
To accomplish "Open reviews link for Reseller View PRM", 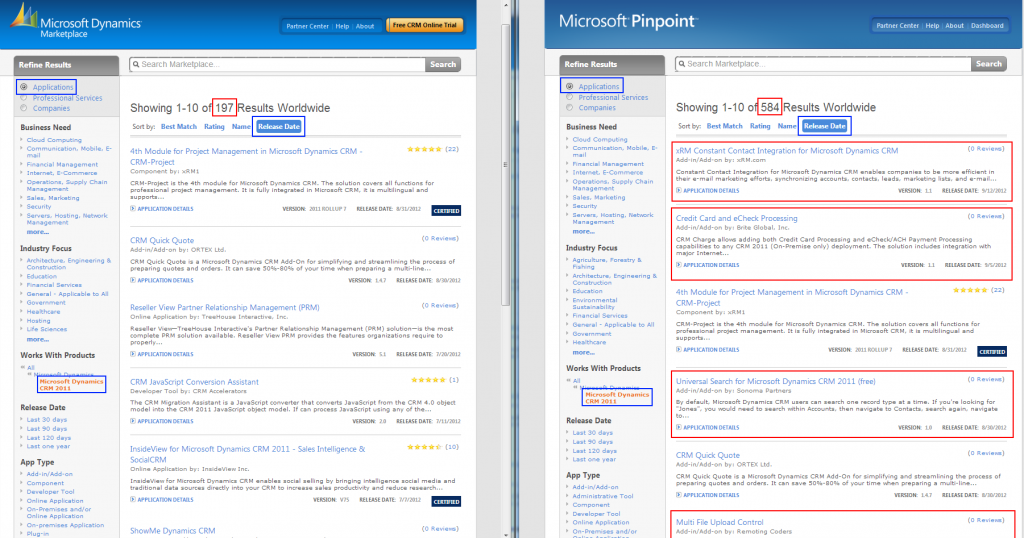I will [440, 306].
